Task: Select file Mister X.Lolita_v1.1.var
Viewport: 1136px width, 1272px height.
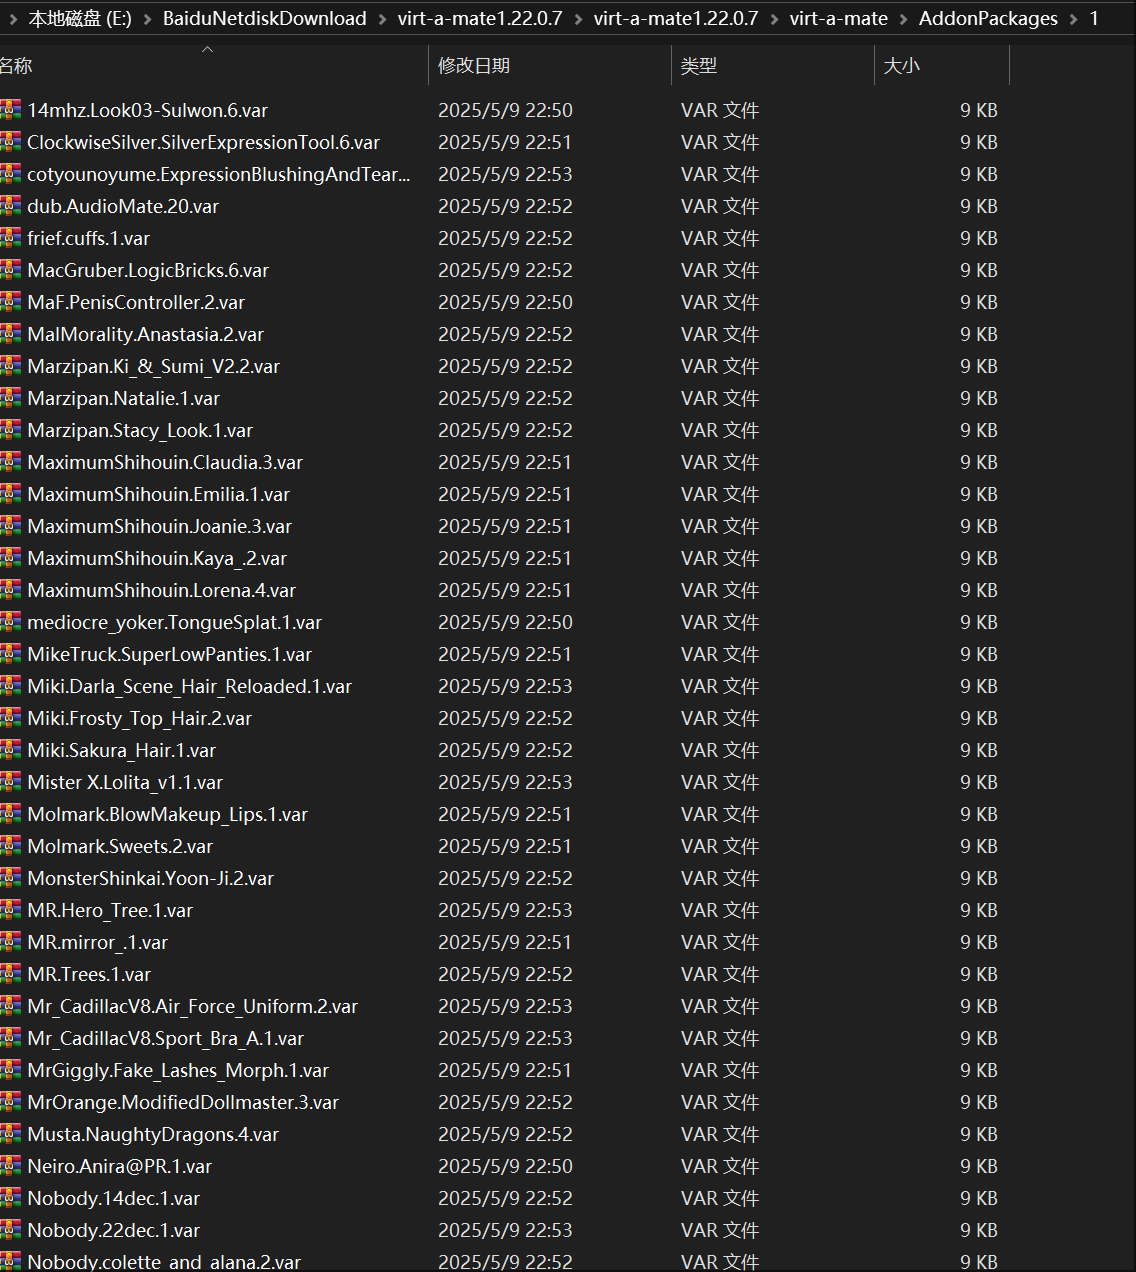Action: 125,782
